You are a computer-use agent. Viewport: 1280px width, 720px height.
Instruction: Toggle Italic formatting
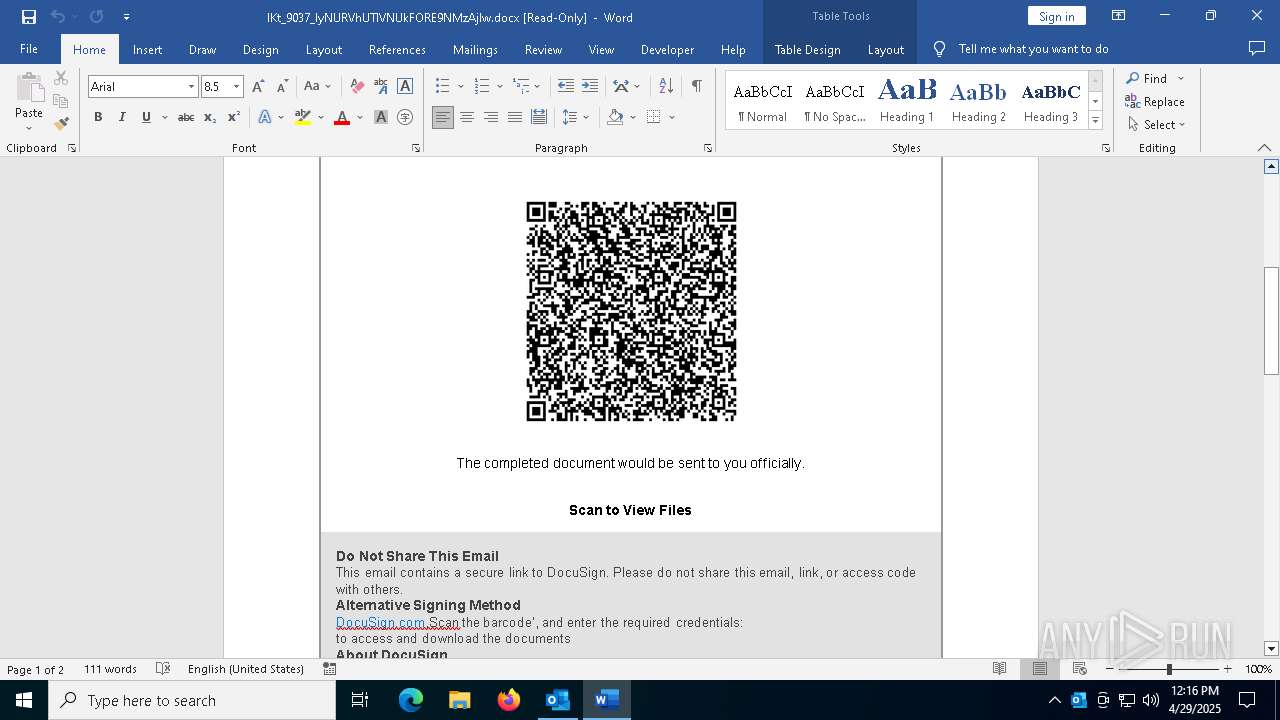(122, 117)
